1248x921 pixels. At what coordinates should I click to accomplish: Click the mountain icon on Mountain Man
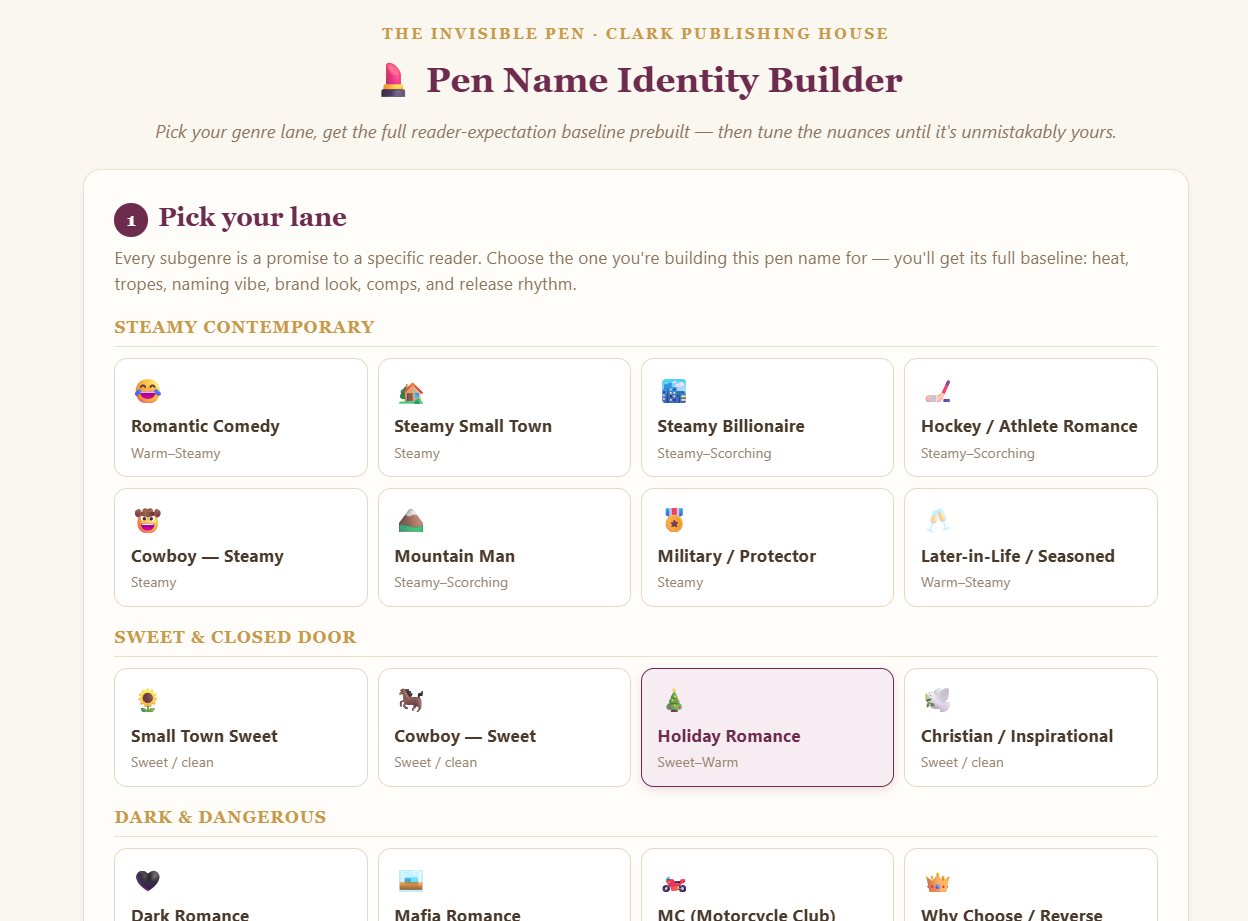[x=411, y=521]
